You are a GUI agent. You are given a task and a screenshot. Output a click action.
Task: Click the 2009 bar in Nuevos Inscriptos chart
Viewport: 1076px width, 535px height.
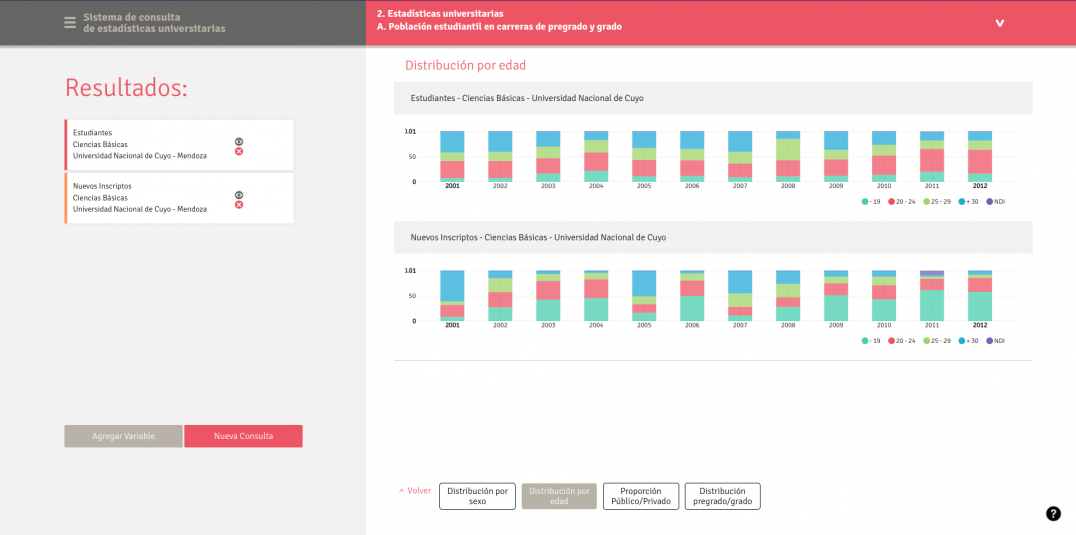(836, 296)
